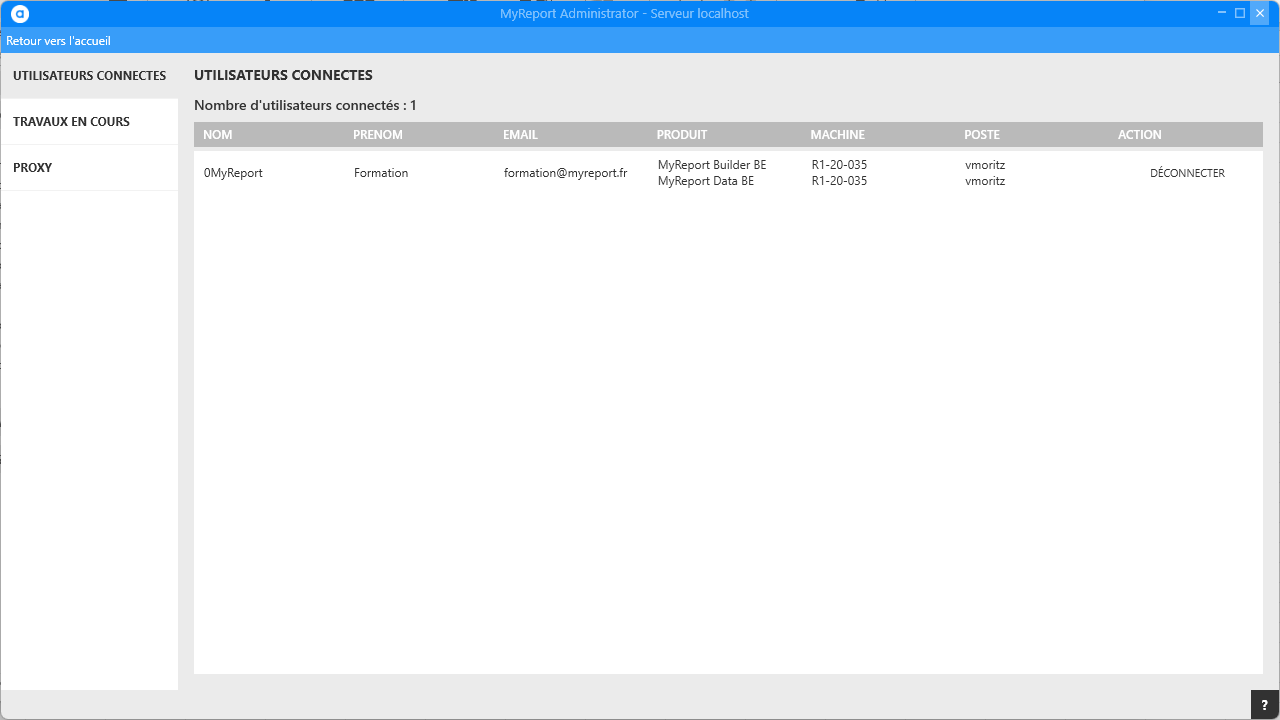Viewport: 1280px width, 720px height.
Task: Open the PROXY sidebar tab
Action: coord(32,168)
